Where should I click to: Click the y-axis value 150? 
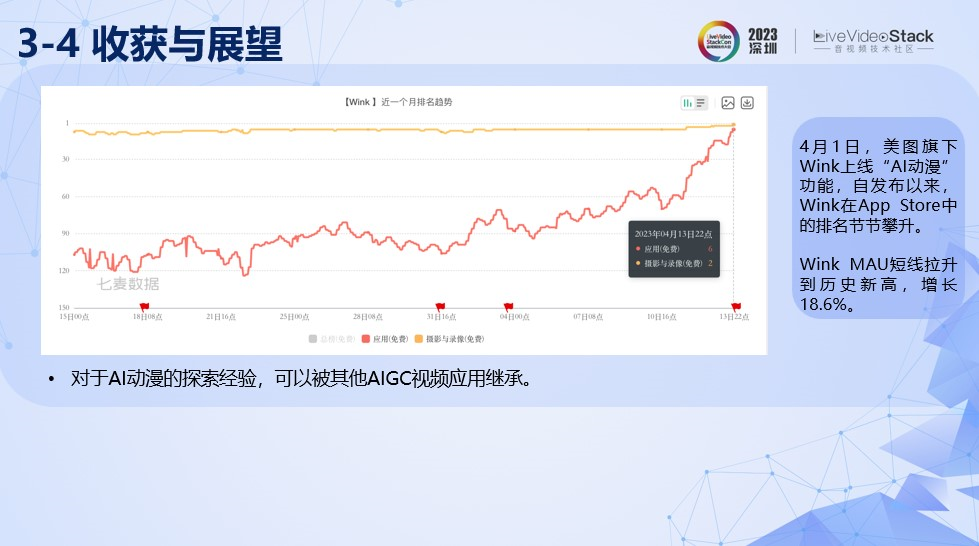[64, 307]
